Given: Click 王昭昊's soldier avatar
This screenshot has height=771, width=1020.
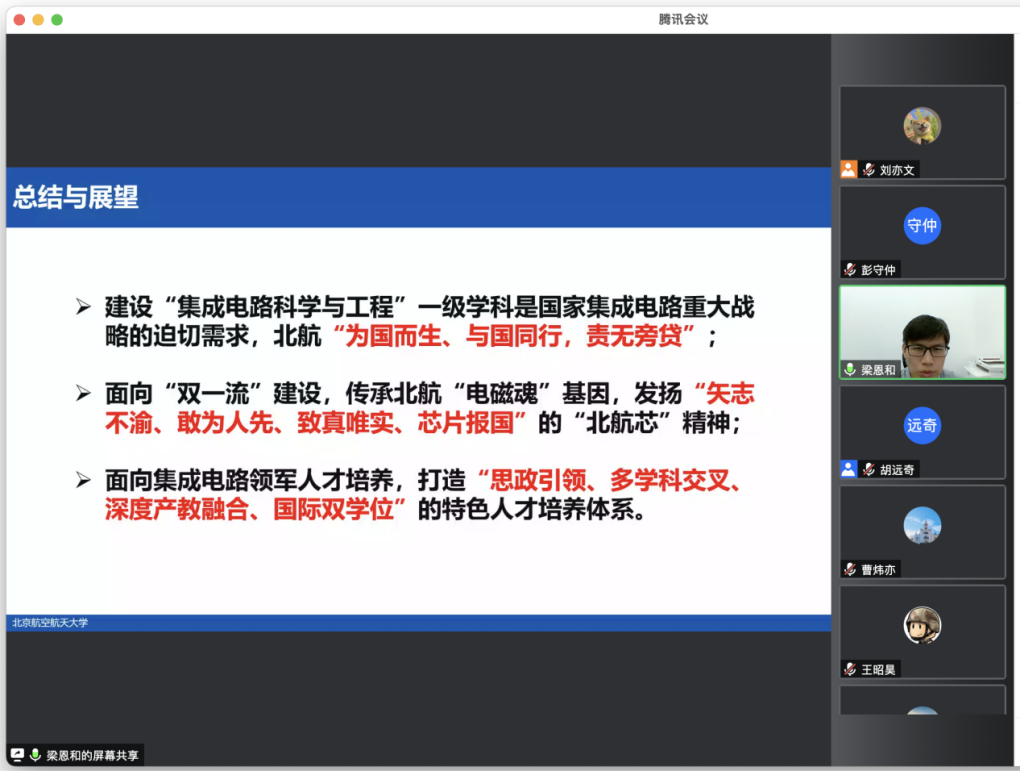Looking at the screenshot, I should 922,626.
